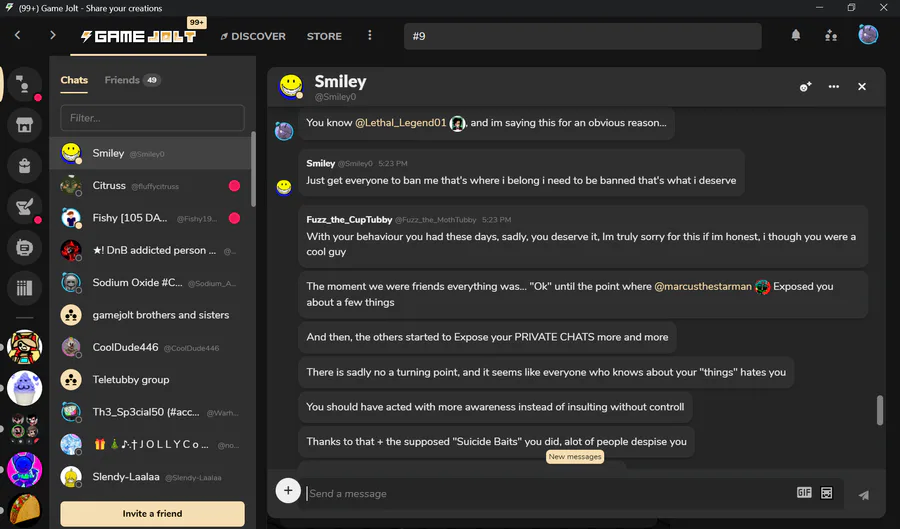The width and height of the screenshot is (900, 529).
Task: Open the Sodium Oxide chat
Action: click(150, 283)
